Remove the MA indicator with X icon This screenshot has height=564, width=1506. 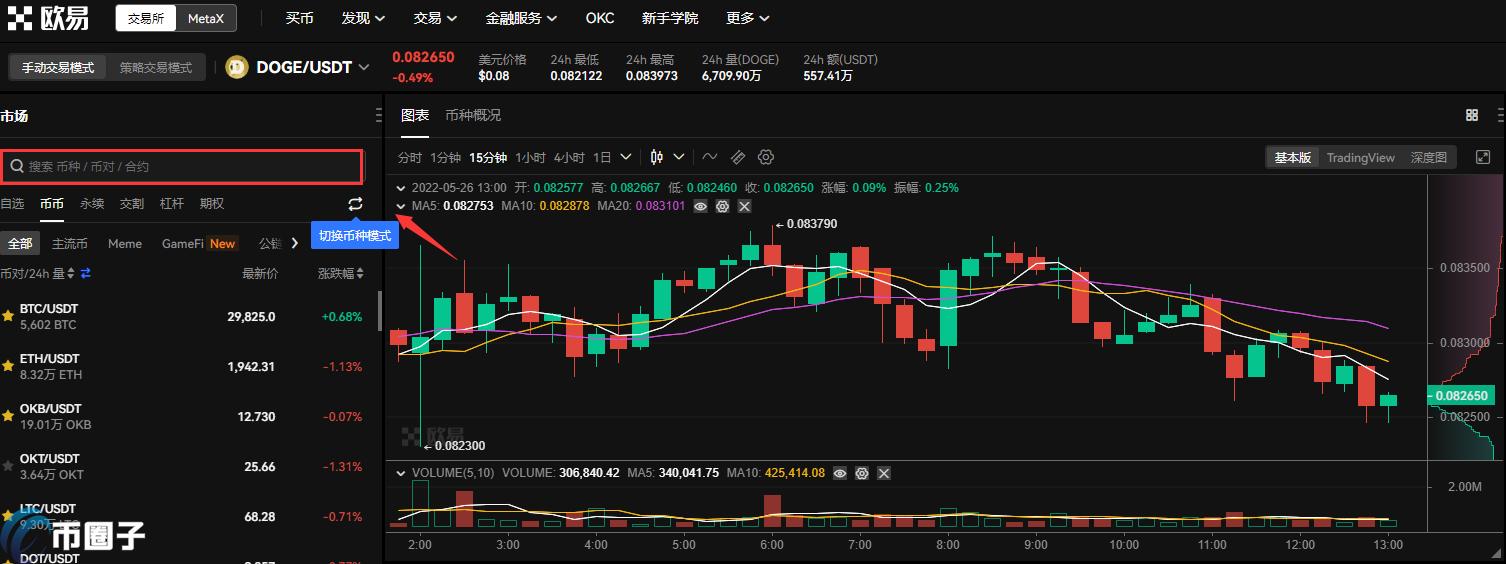click(744, 206)
